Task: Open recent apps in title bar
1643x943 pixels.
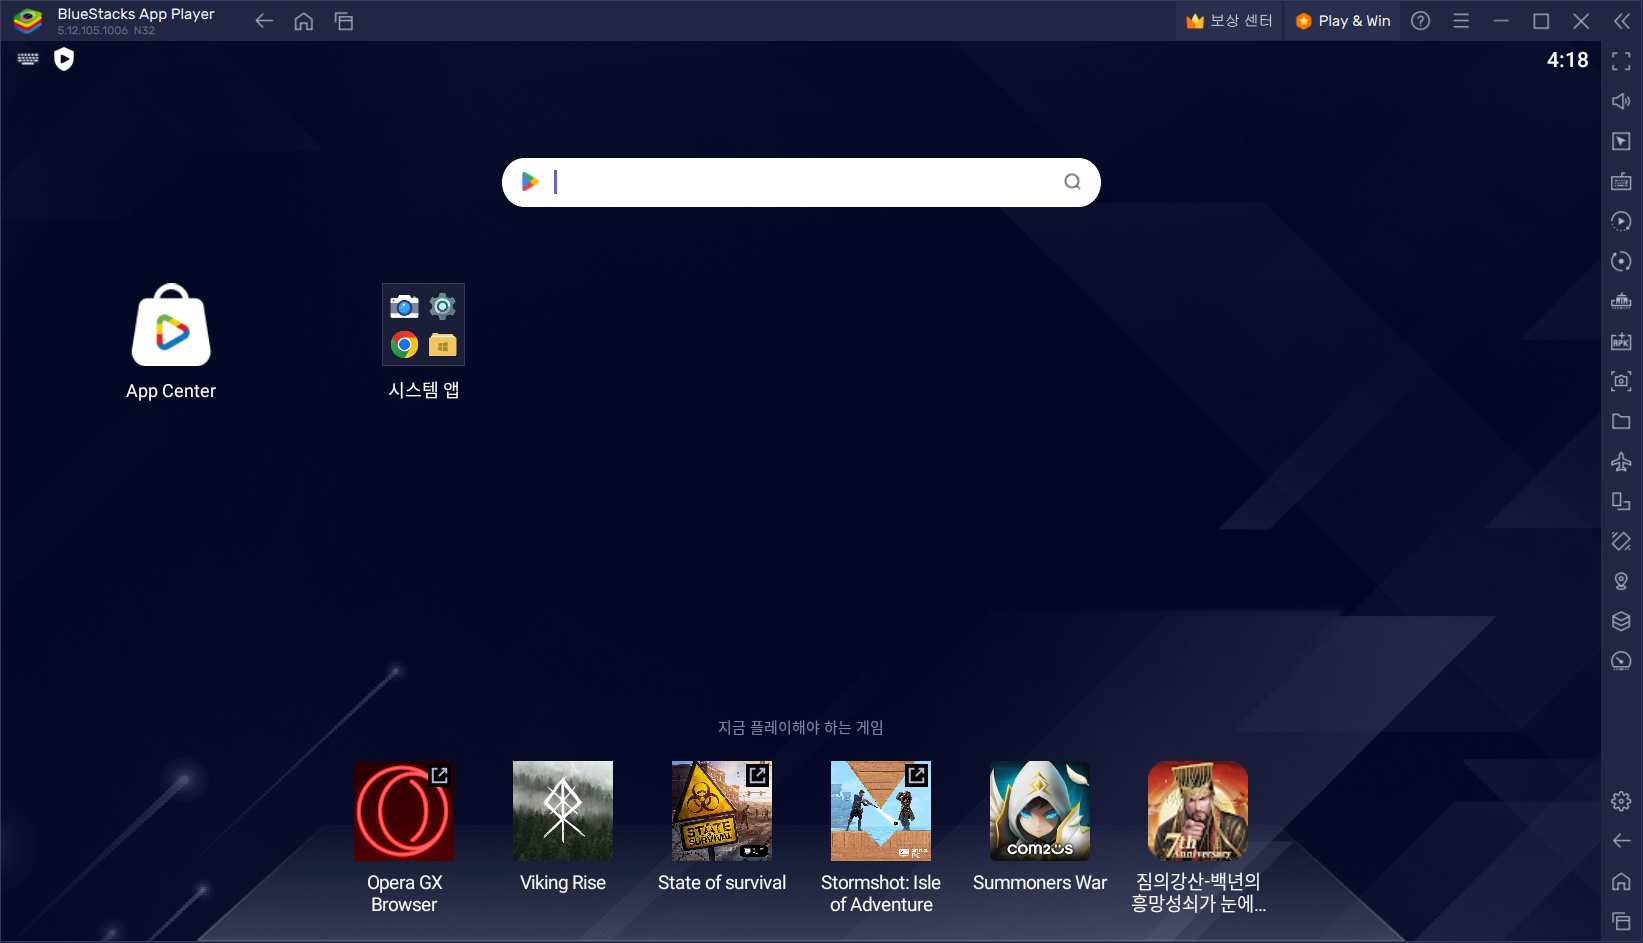Action: (x=344, y=21)
